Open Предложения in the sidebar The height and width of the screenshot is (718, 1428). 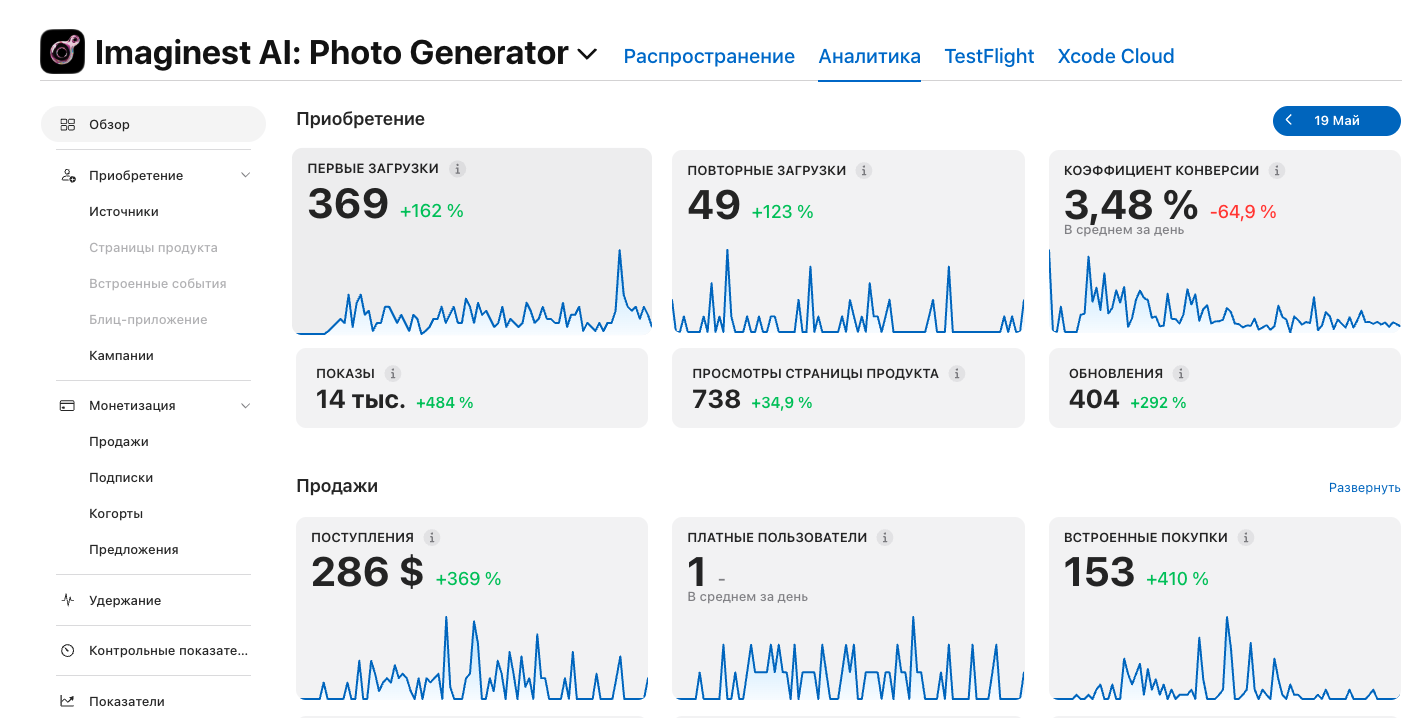134,550
